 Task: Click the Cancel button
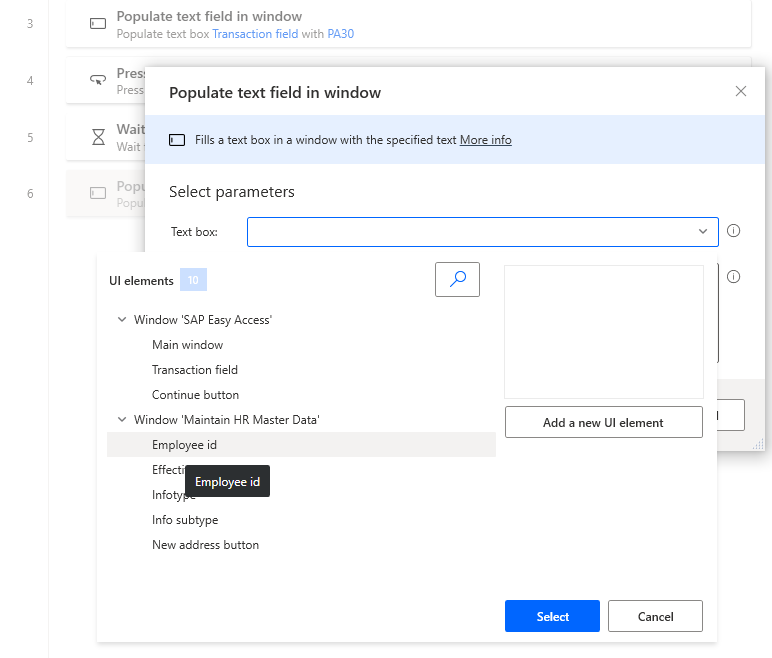tap(655, 616)
